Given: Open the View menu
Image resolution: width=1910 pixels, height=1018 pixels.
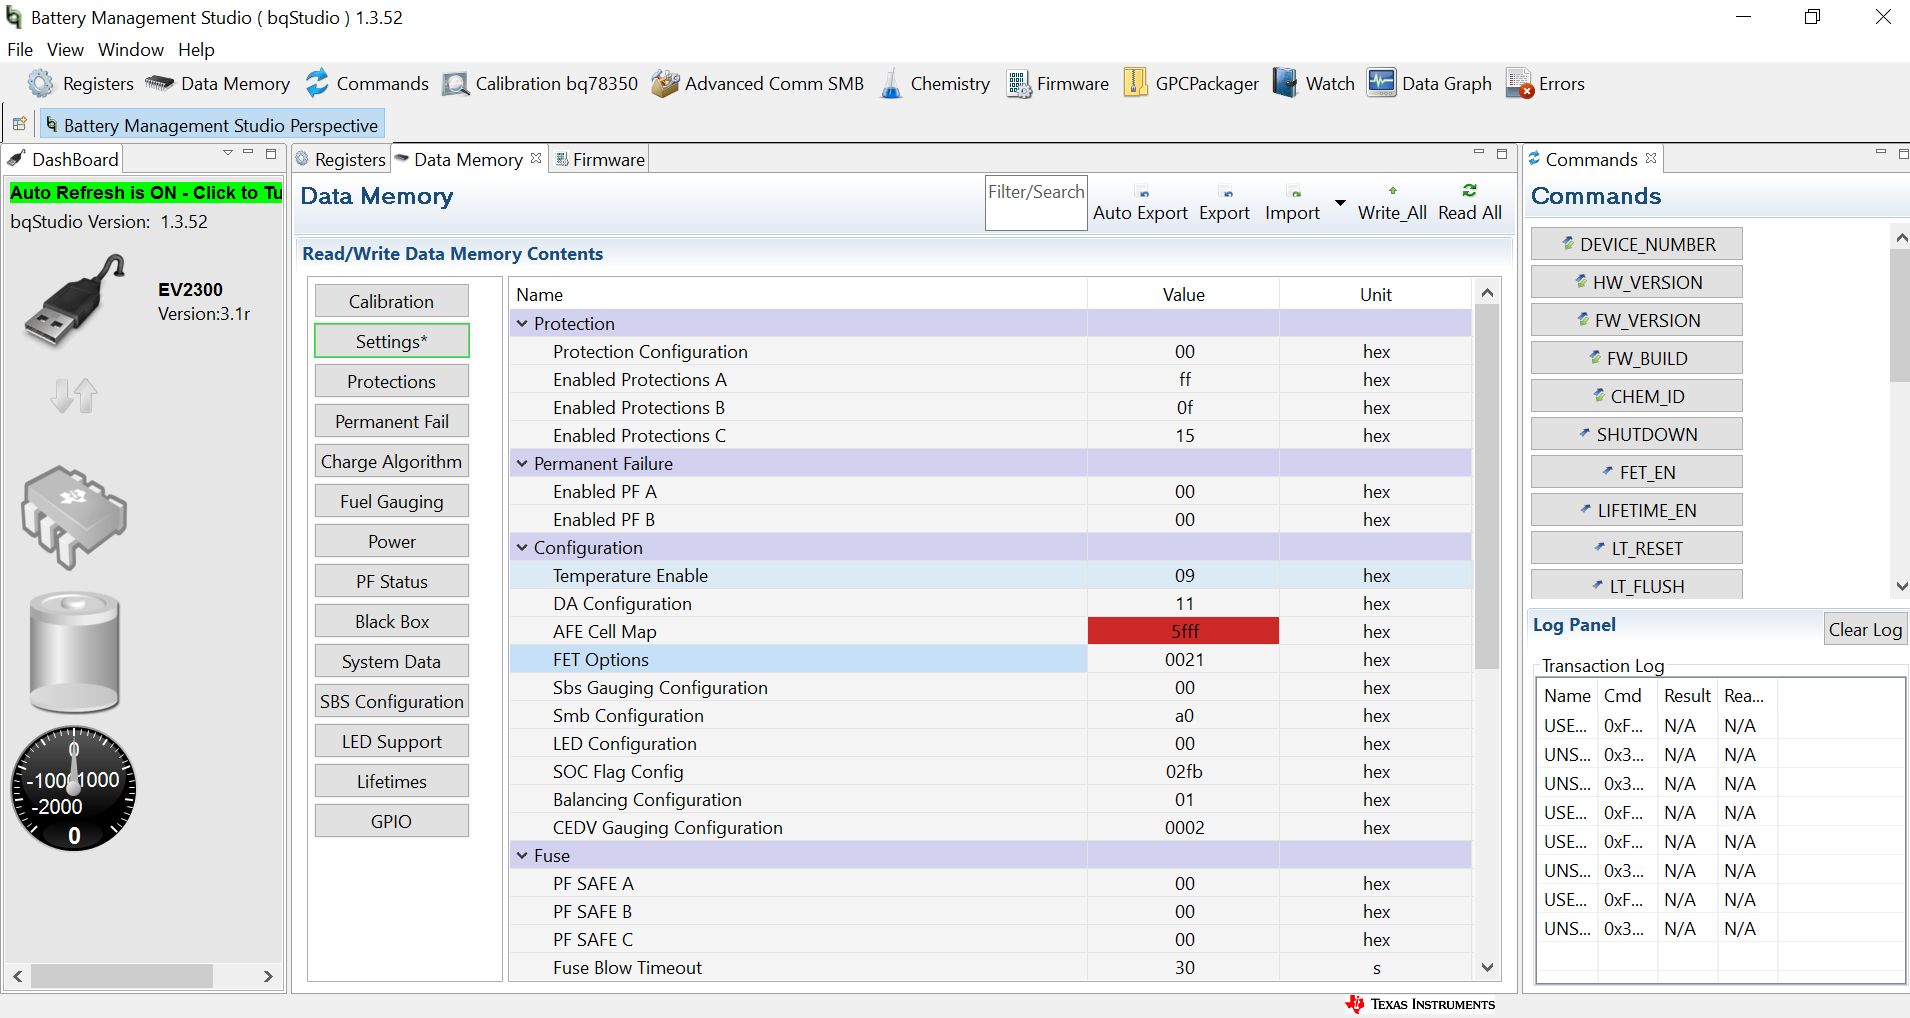Looking at the screenshot, I should click(x=65, y=50).
